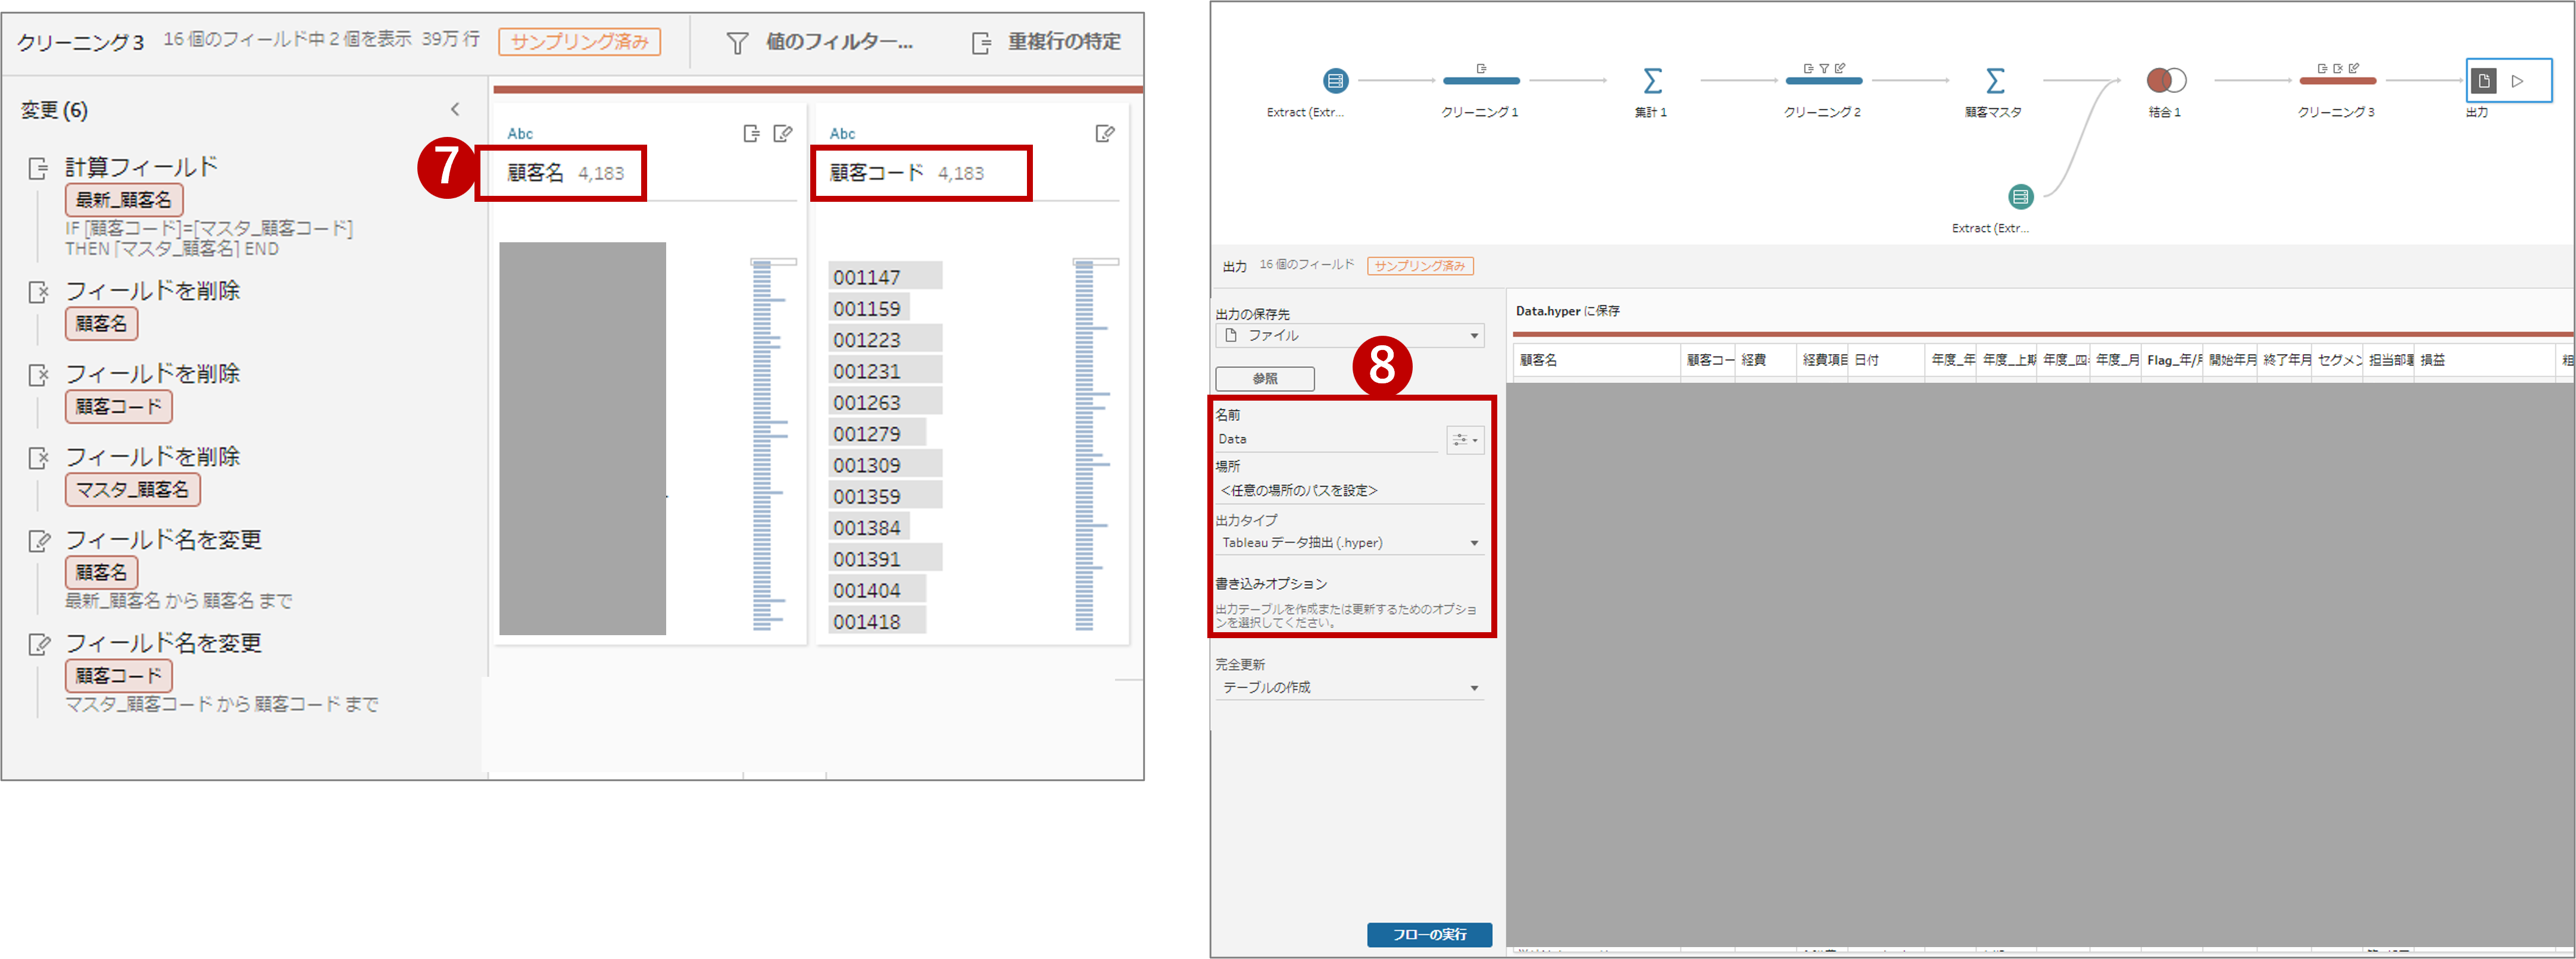The image size is (2576, 959).
Task: Click the calculation icon on 顧客名 field card
Action: [752, 133]
